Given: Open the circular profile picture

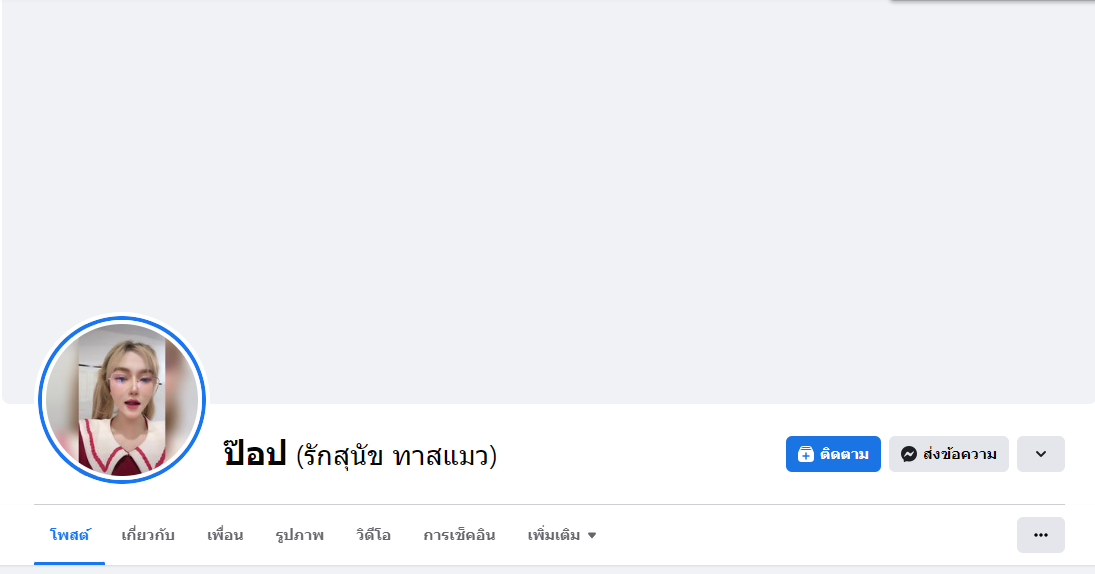Looking at the screenshot, I should click(122, 400).
